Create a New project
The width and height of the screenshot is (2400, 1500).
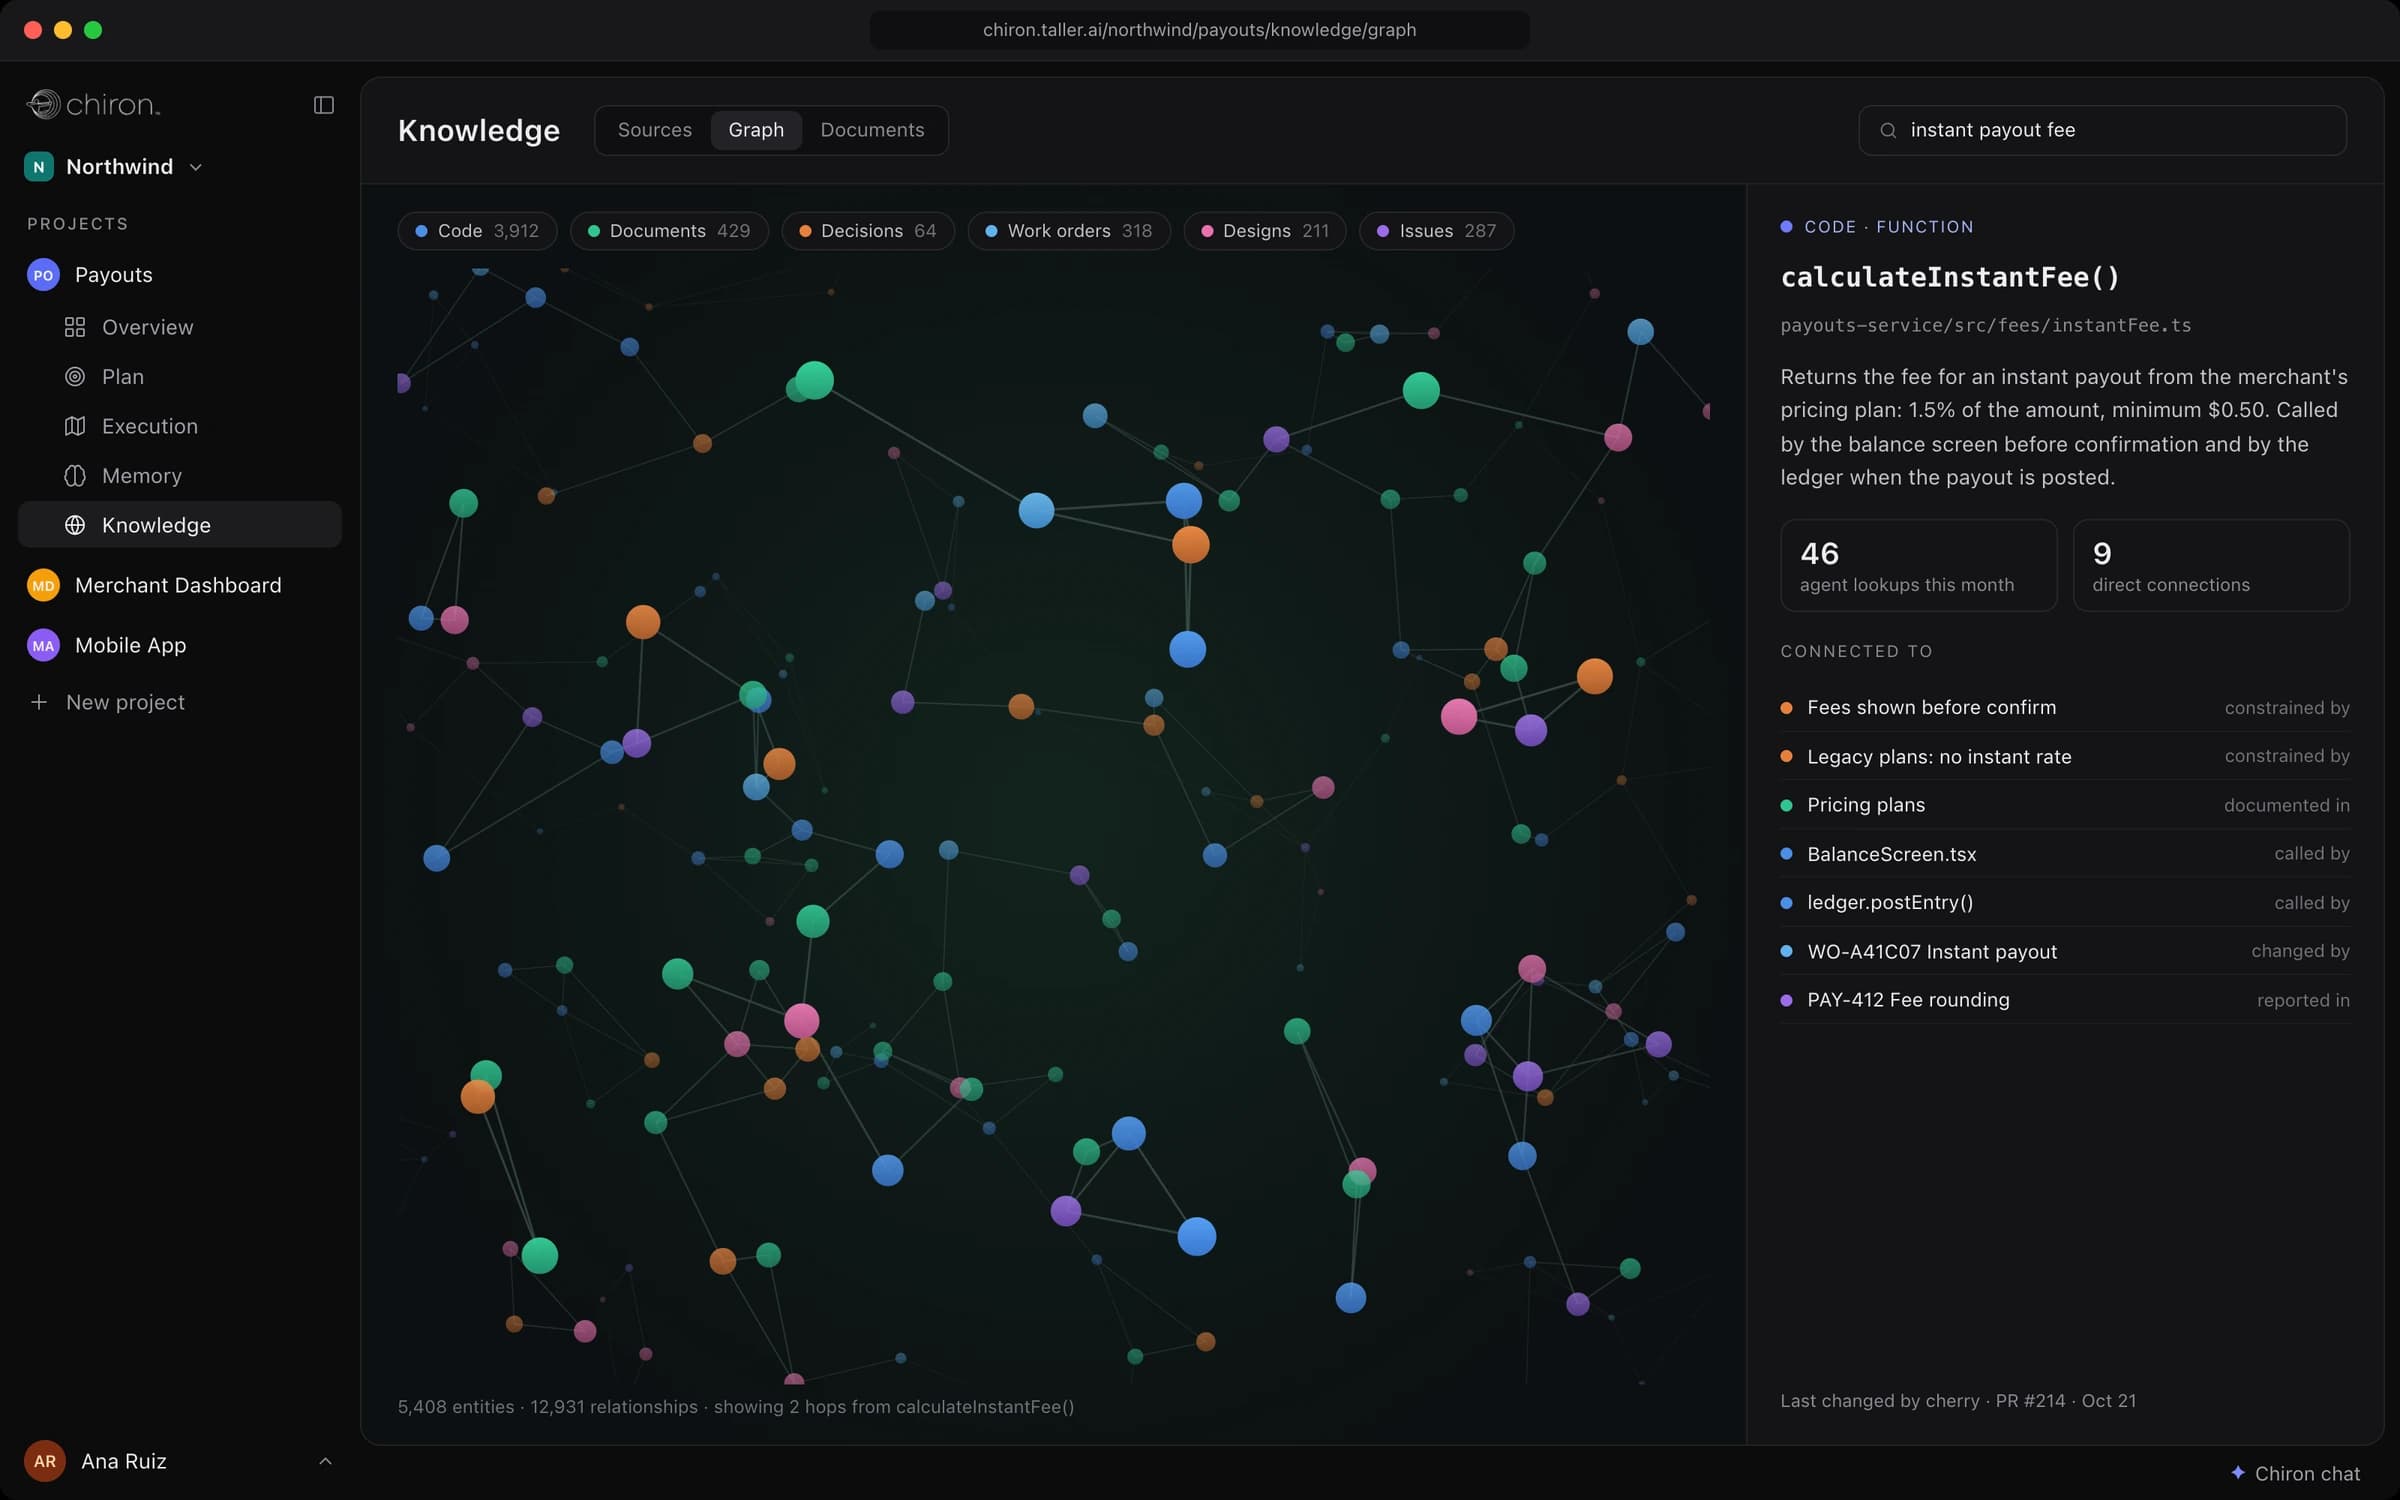click(180, 702)
